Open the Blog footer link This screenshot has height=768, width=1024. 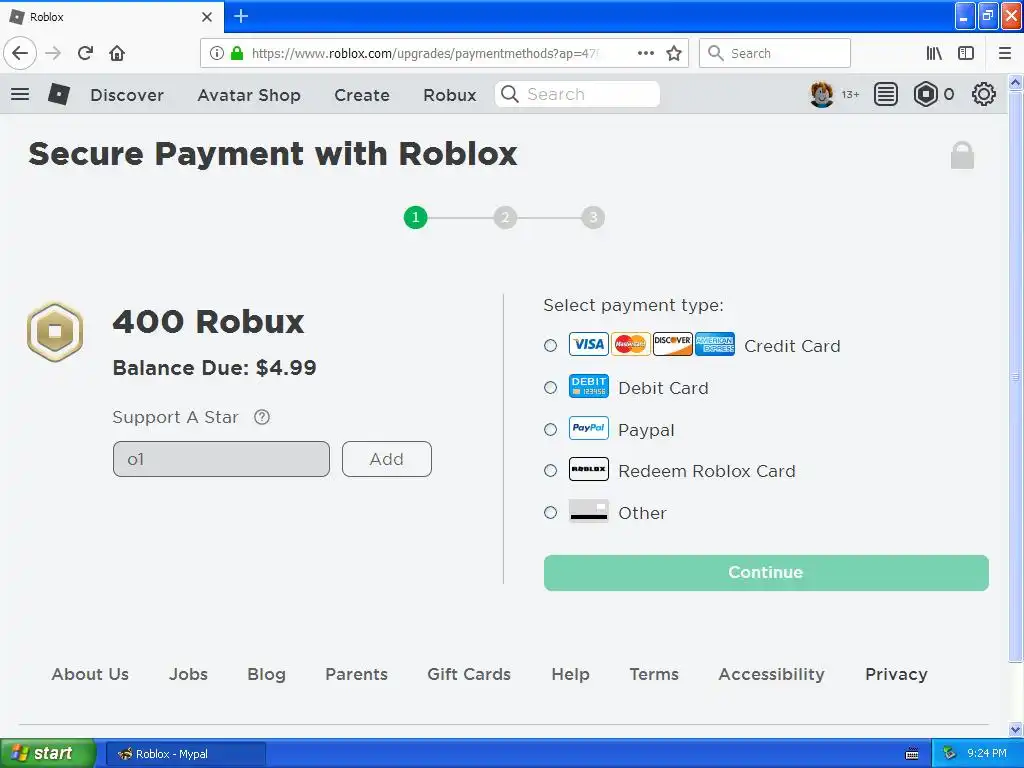click(266, 674)
